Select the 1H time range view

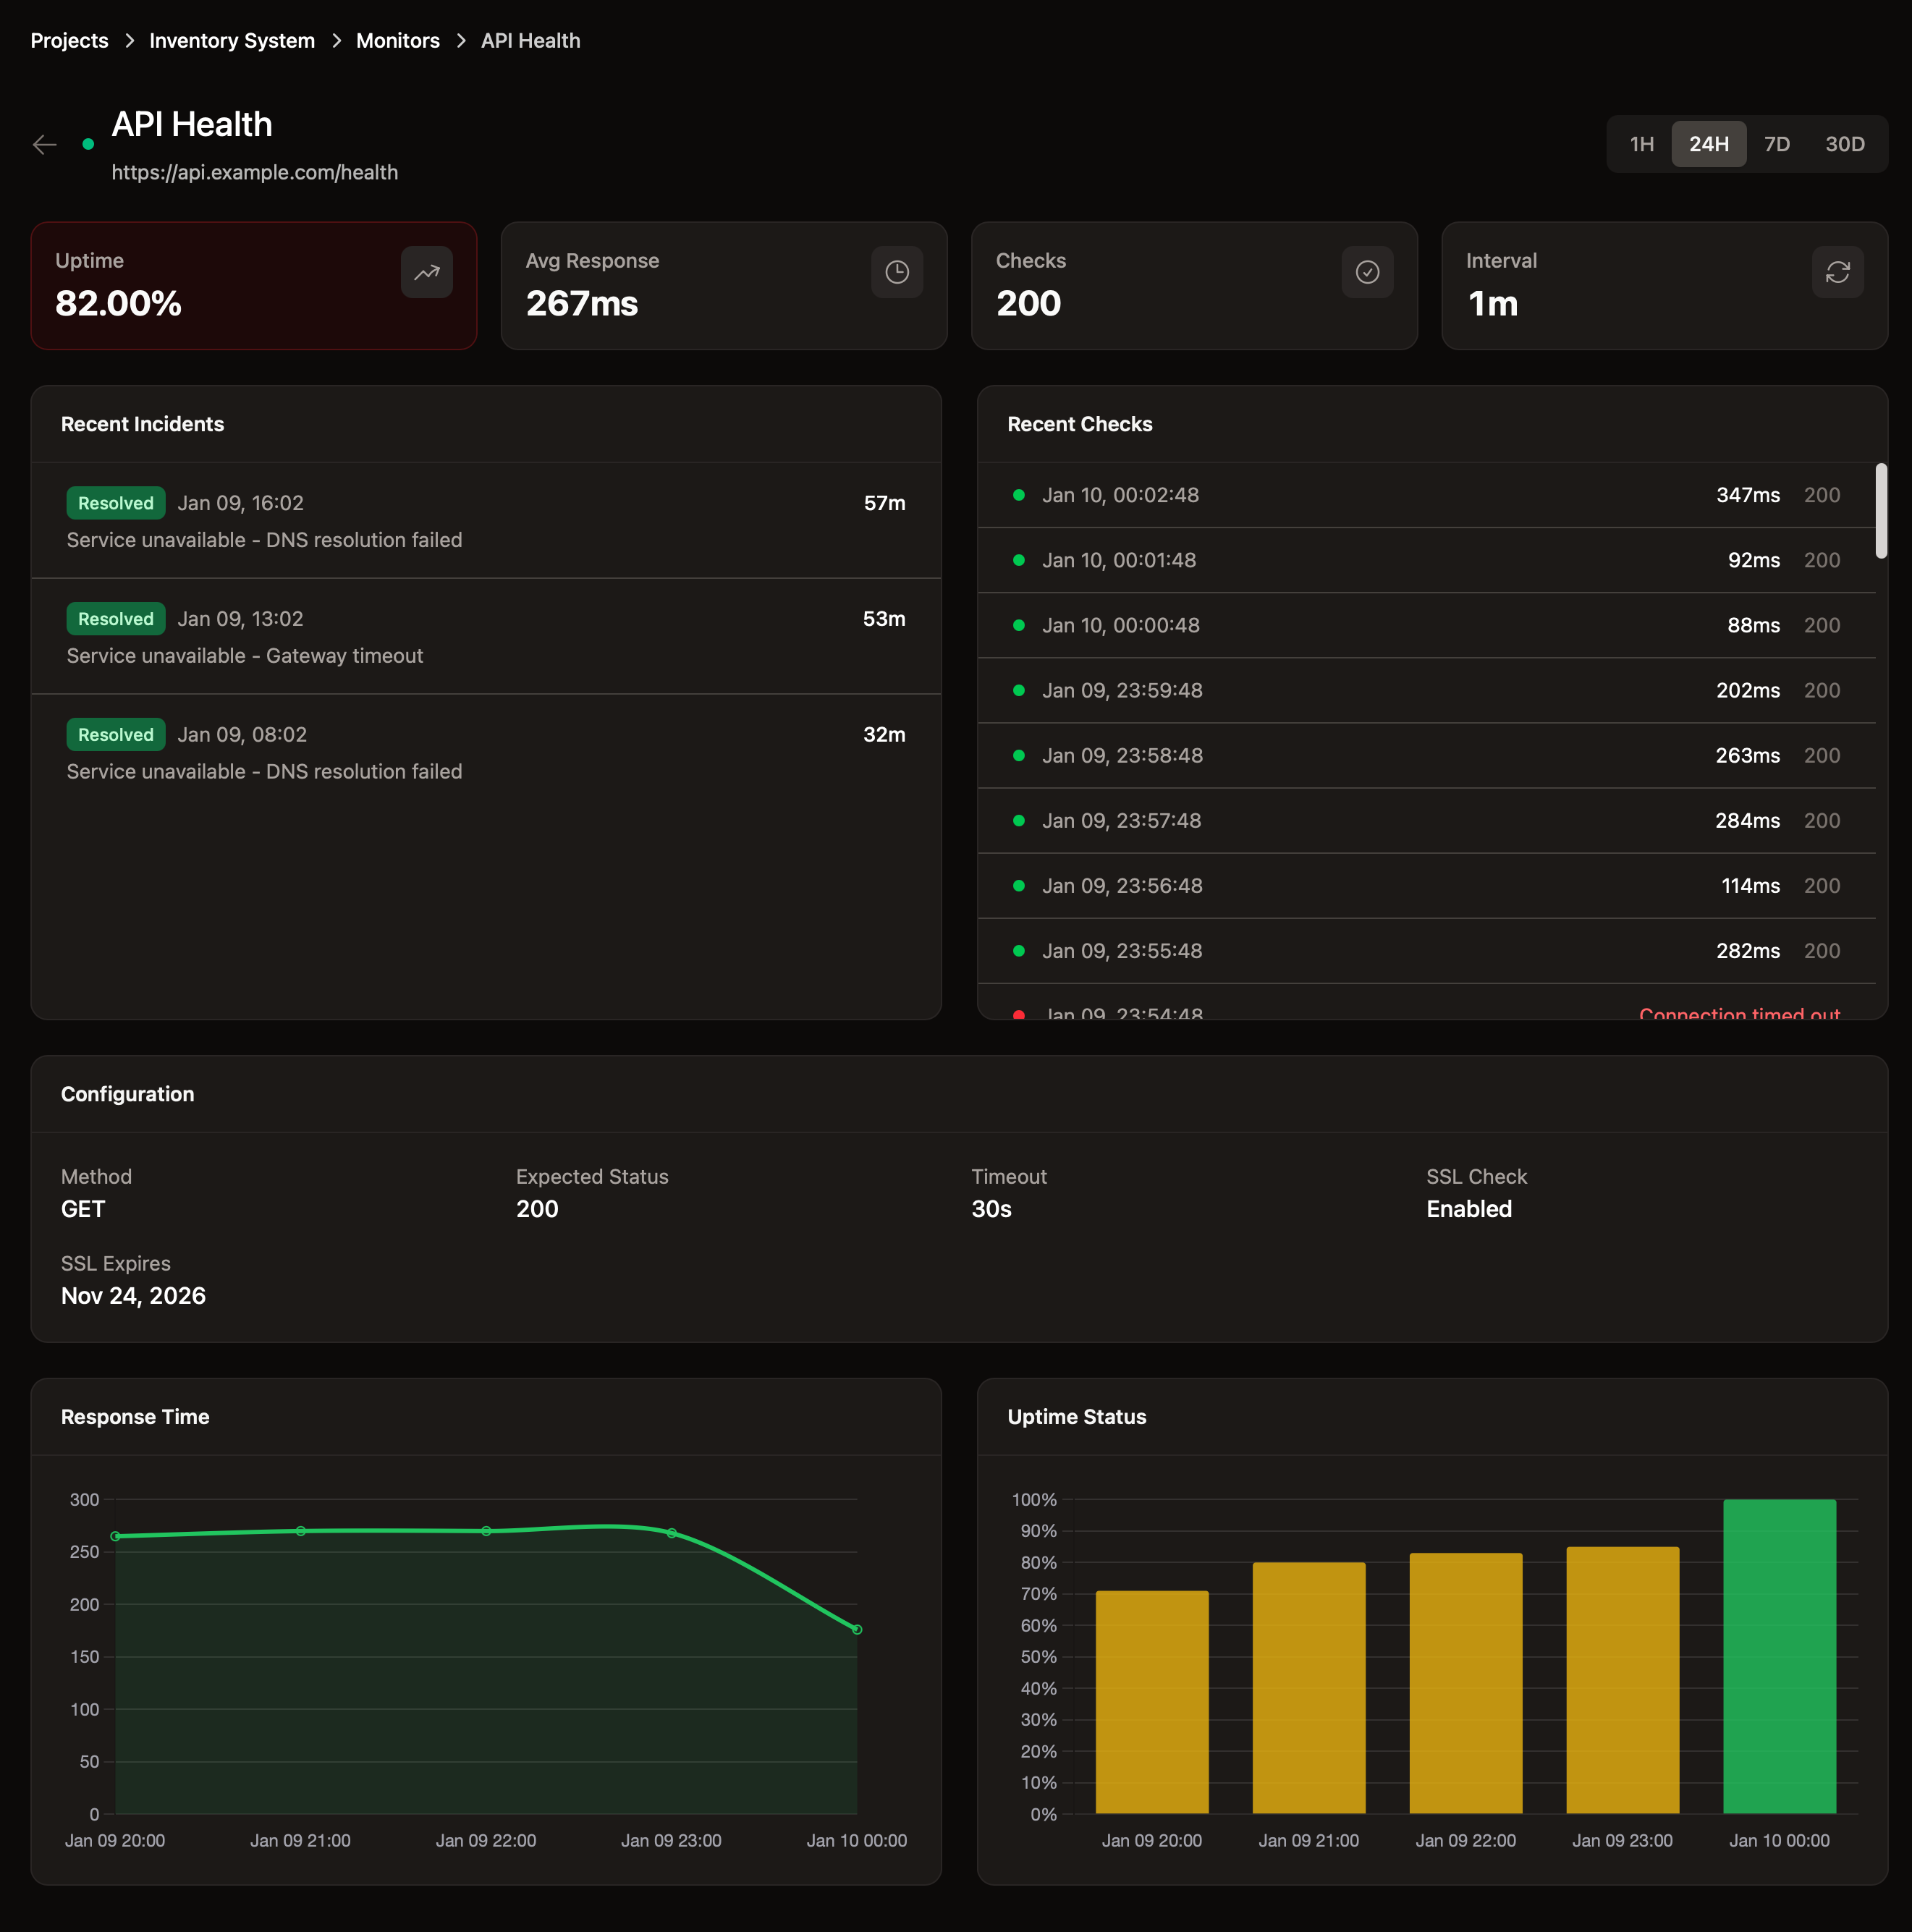pos(1641,144)
